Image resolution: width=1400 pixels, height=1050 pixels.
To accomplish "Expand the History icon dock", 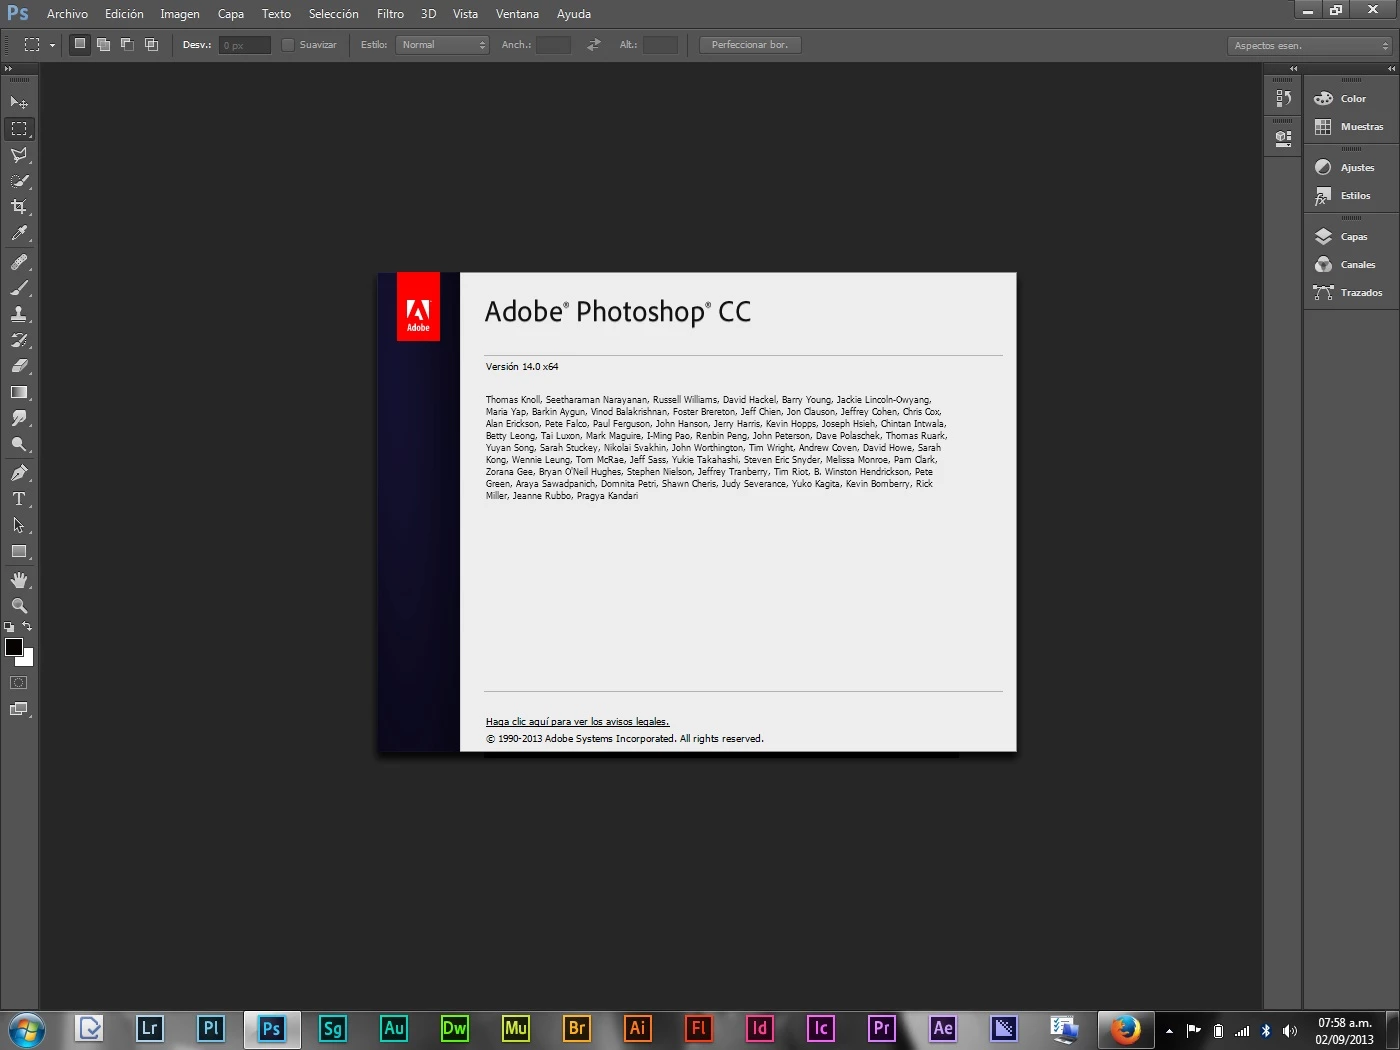I will (1293, 69).
